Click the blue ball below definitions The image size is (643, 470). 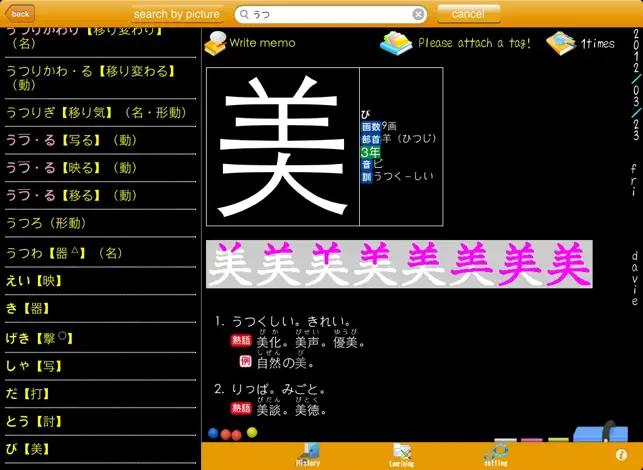click(x=213, y=433)
